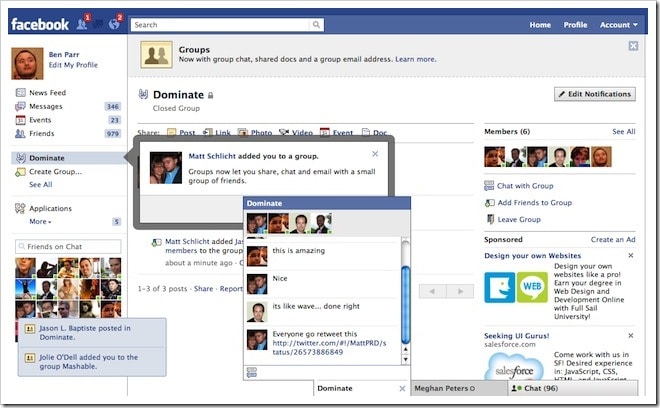Close the Groups announcement banner
The image size is (660, 408).
click(633, 46)
